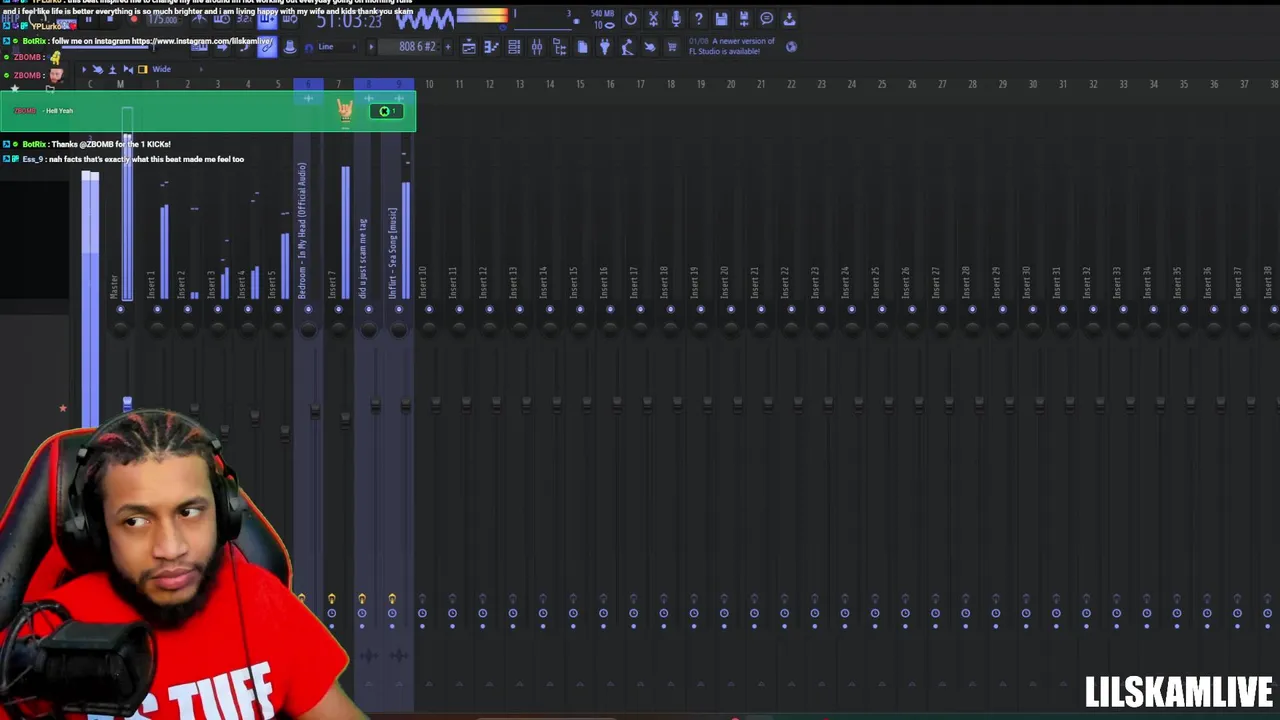Image resolution: width=1280 pixels, height=720 pixels.
Task: Open help with the question mark icon
Action: (x=698, y=18)
